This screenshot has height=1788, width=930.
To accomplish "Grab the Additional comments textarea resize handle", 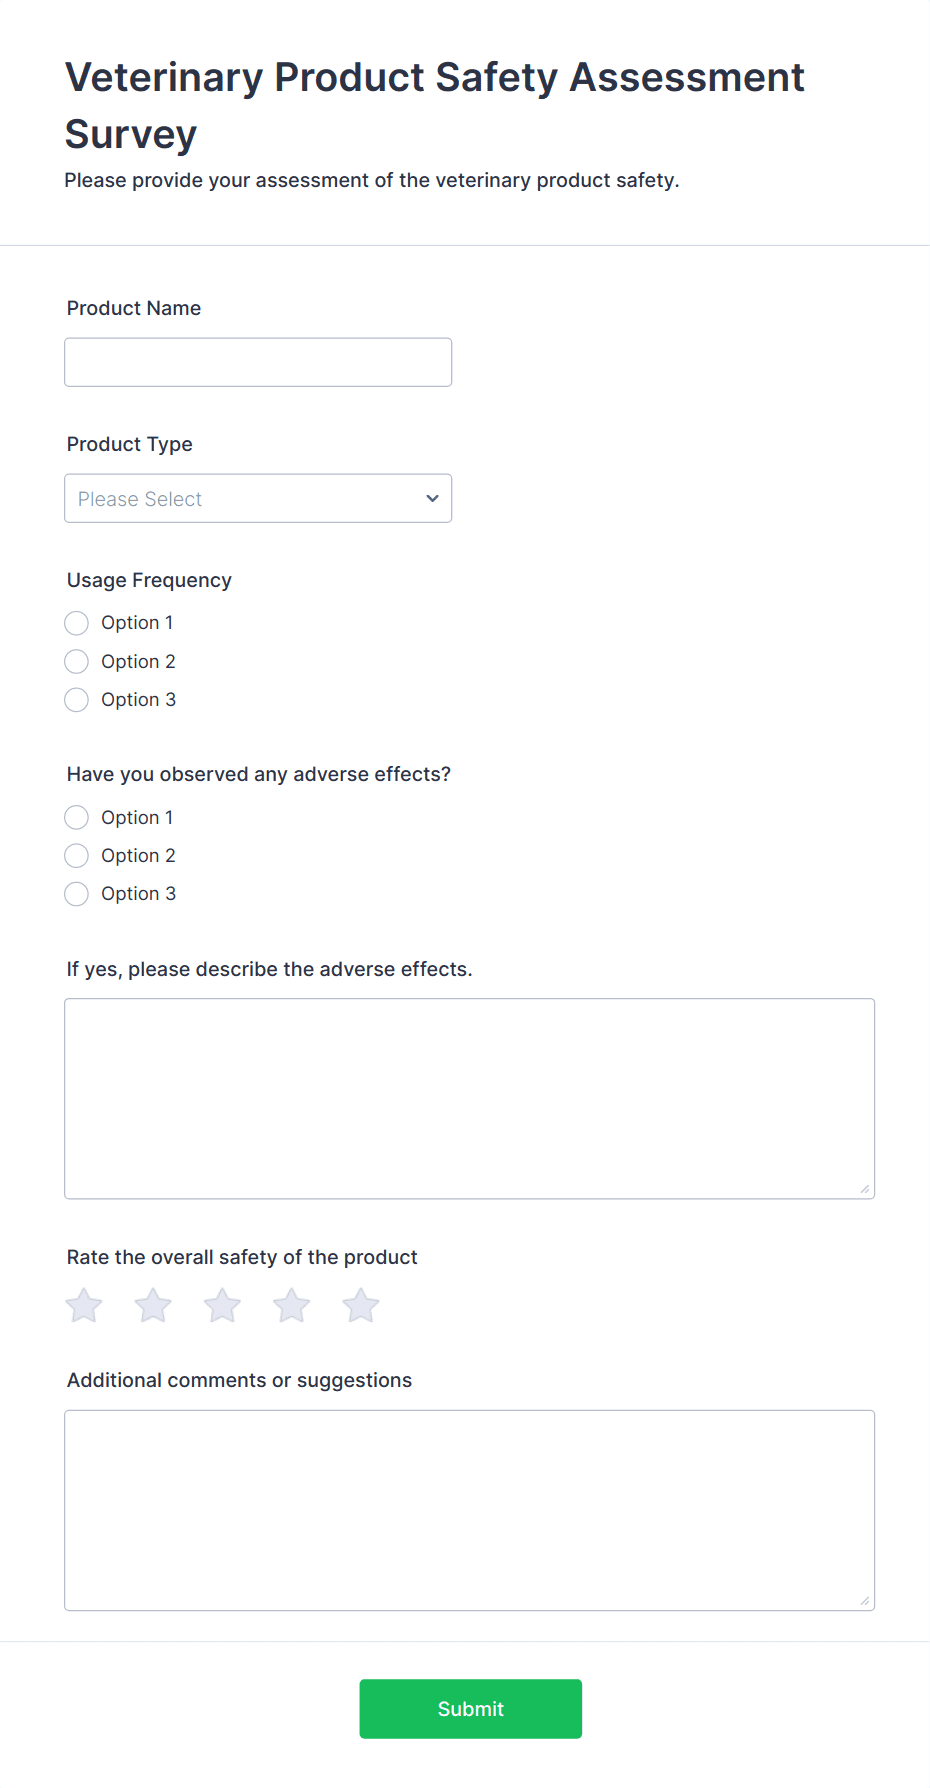I will coord(865,1601).
